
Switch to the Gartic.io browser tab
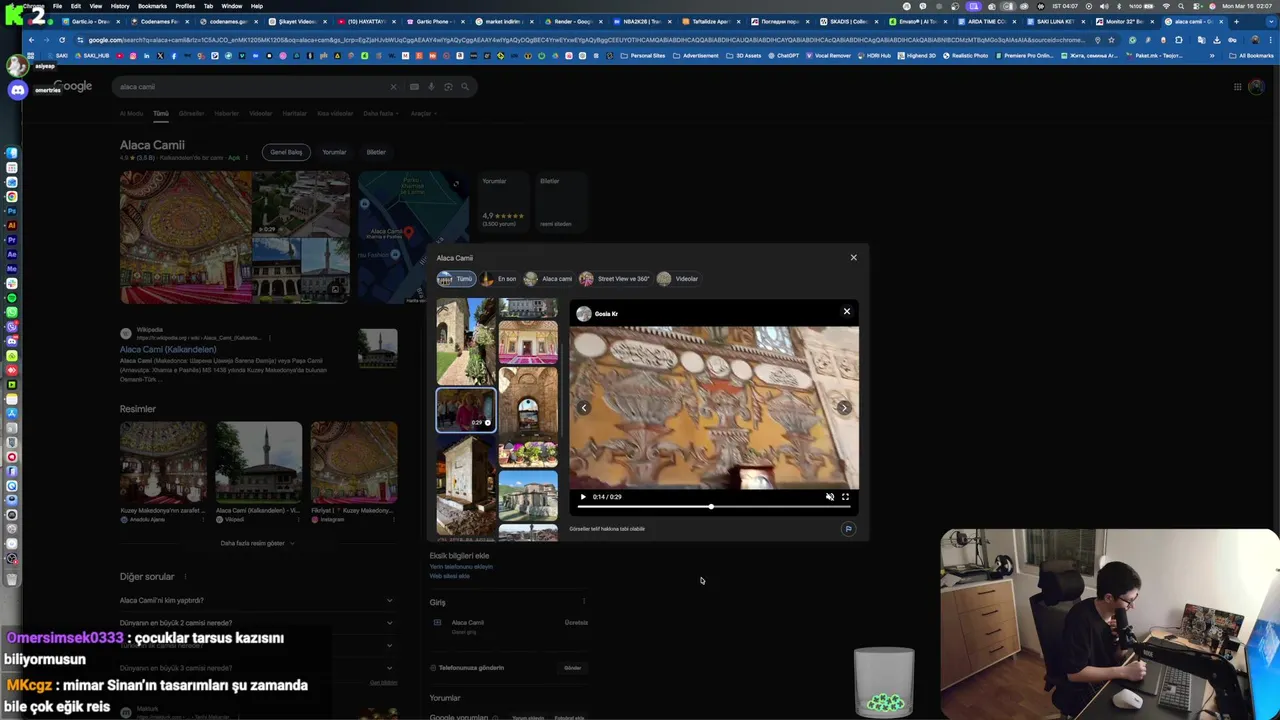coord(92,21)
